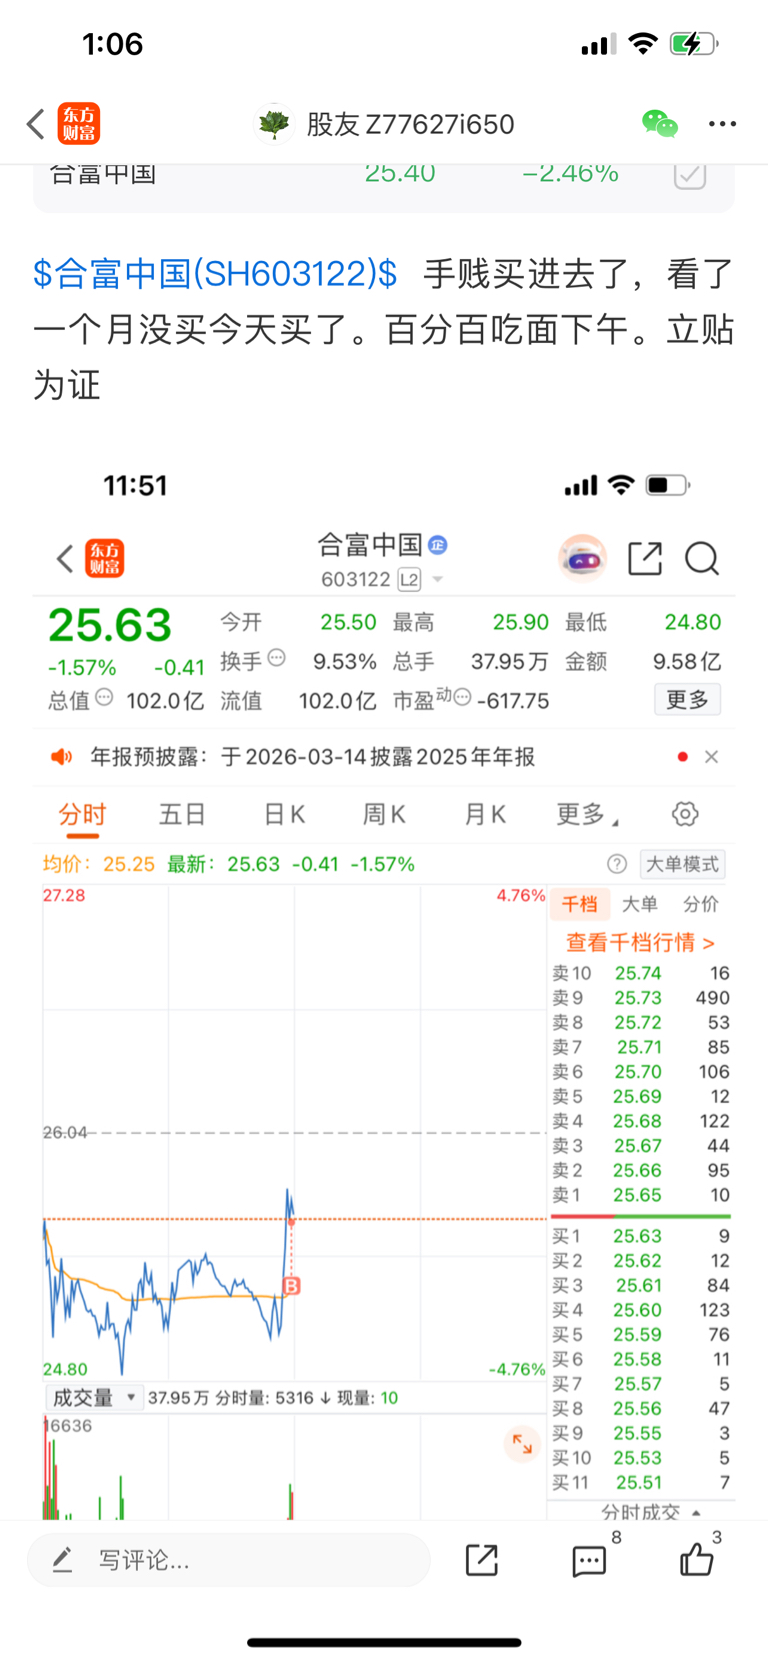
Task: Tap the expand chart fullscreen arrows icon
Action: point(522,1443)
